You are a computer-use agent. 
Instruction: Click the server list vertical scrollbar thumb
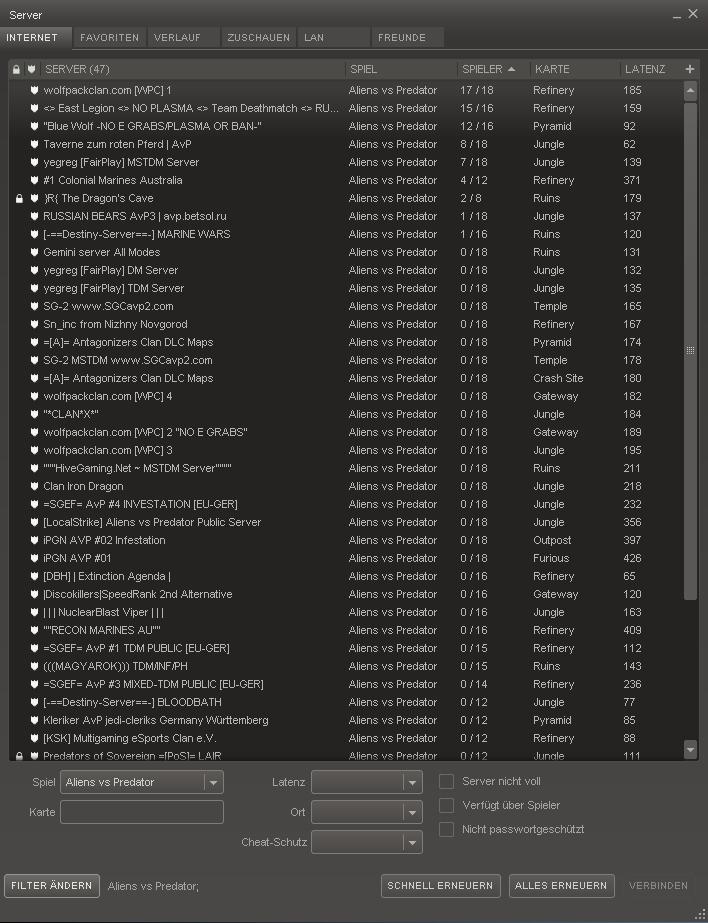click(690, 351)
